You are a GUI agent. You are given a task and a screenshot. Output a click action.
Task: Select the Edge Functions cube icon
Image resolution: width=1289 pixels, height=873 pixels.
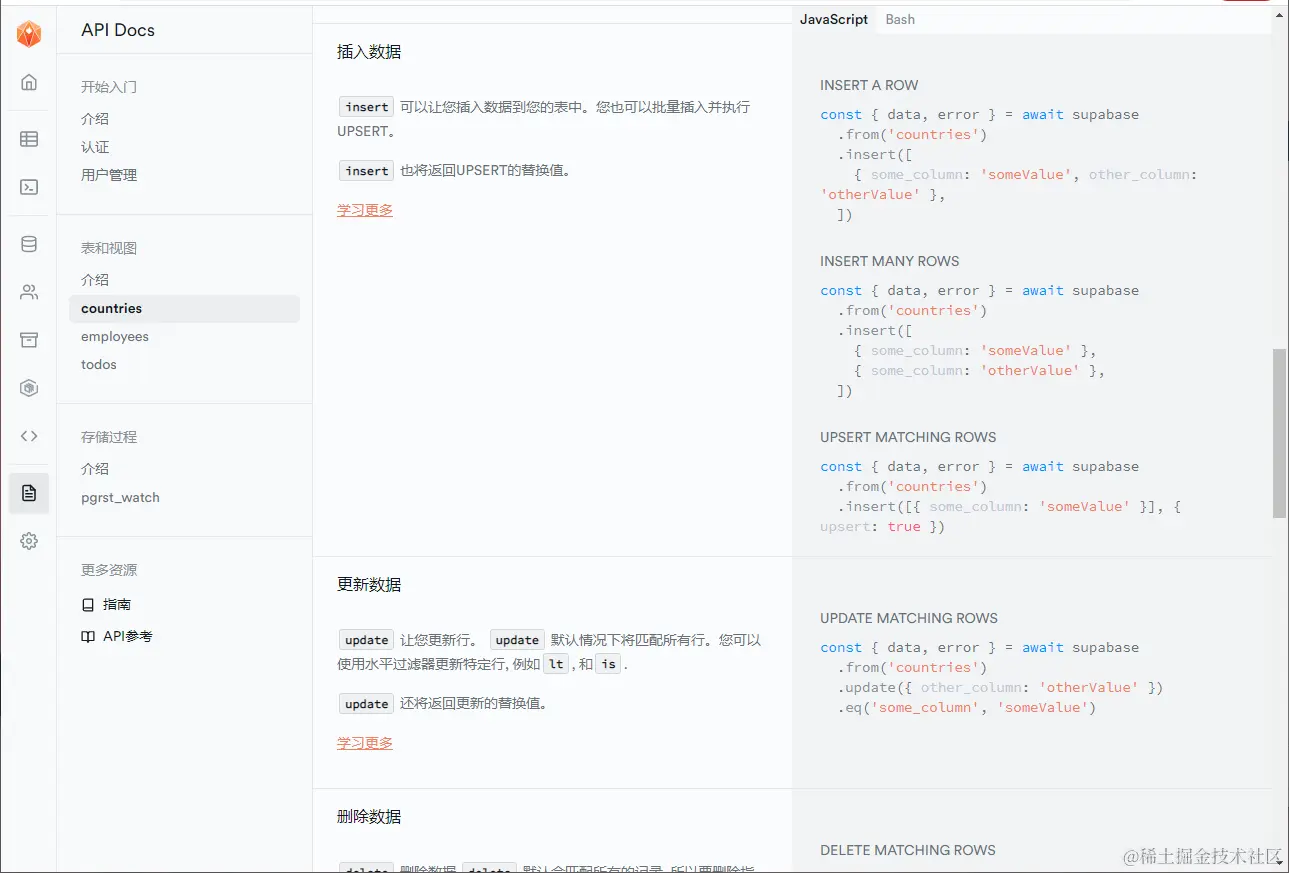(29, 387)
